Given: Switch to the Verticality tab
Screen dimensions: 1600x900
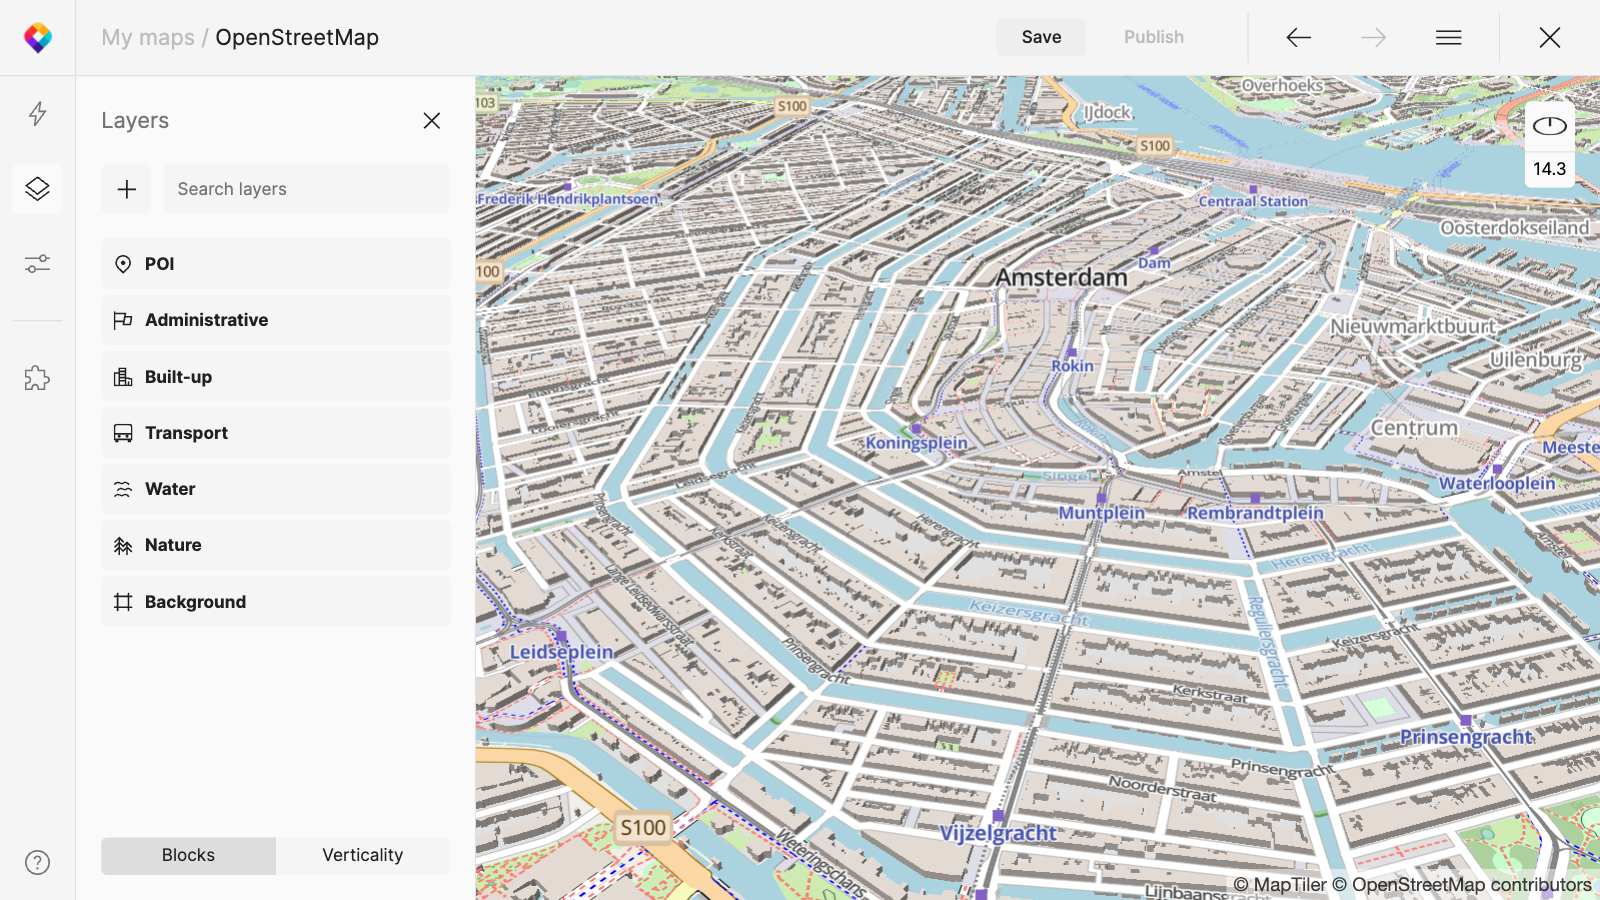Looking at the screenshot, I should [362, 855].
